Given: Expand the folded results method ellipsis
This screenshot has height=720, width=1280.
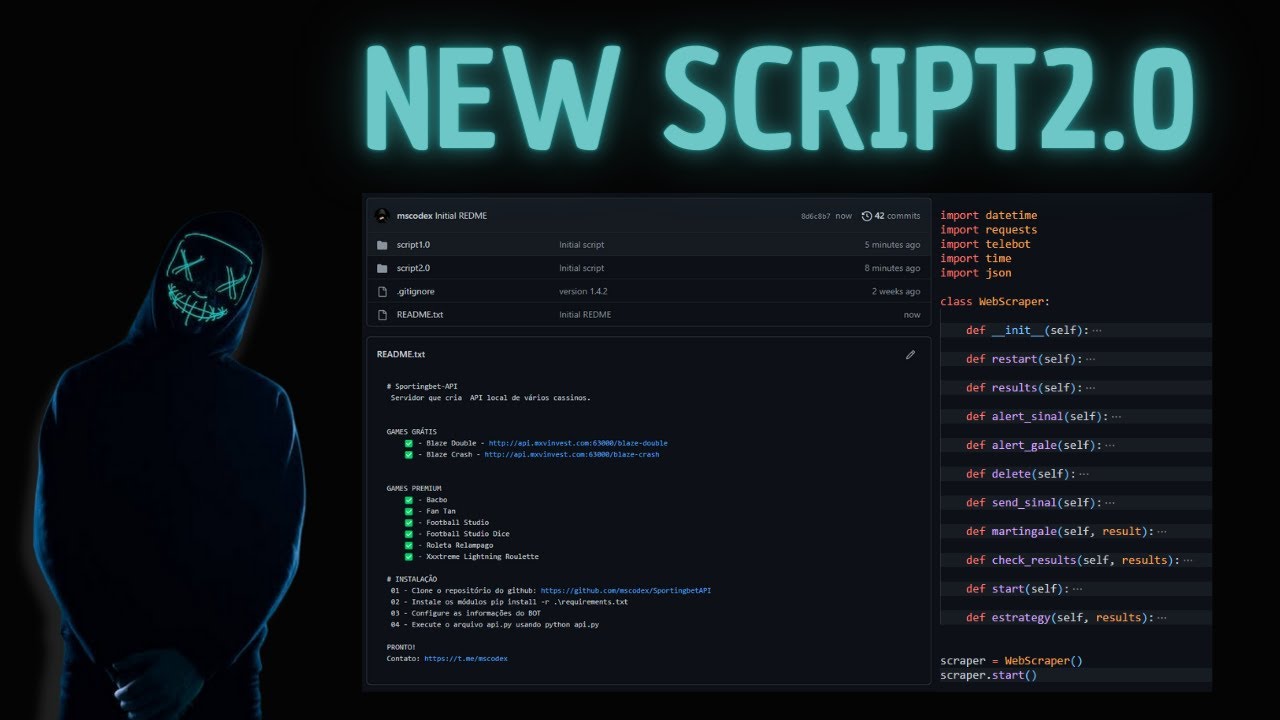Looking at the screenshot, I should pyautogui.click(x=1090, y=388).
